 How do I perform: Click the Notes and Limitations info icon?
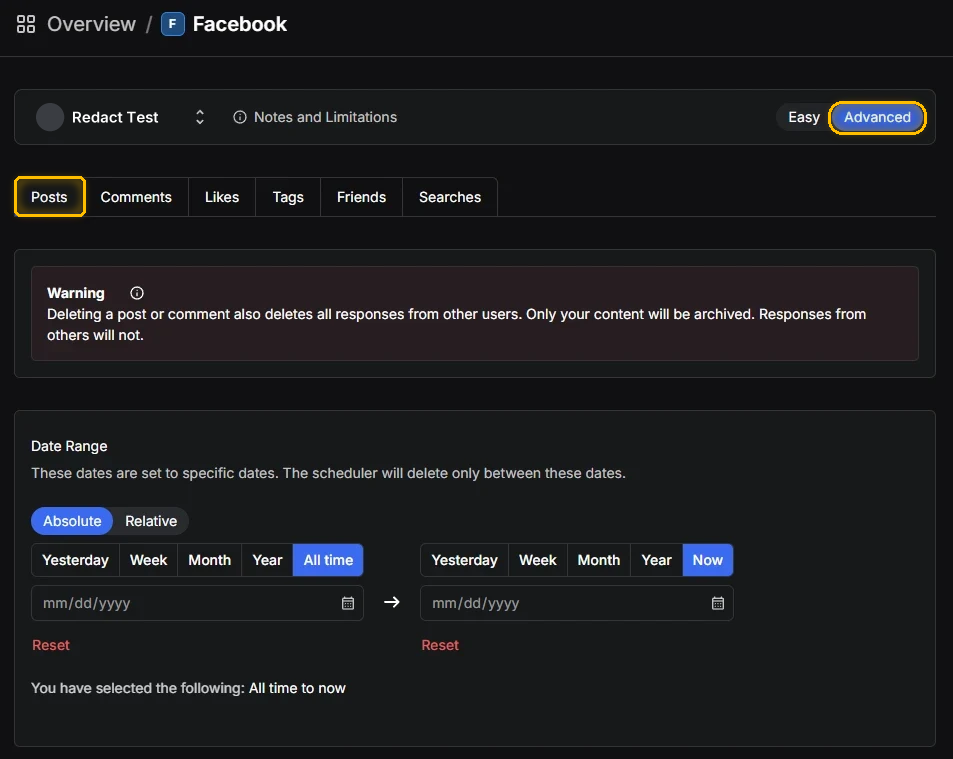pos(240,117)
